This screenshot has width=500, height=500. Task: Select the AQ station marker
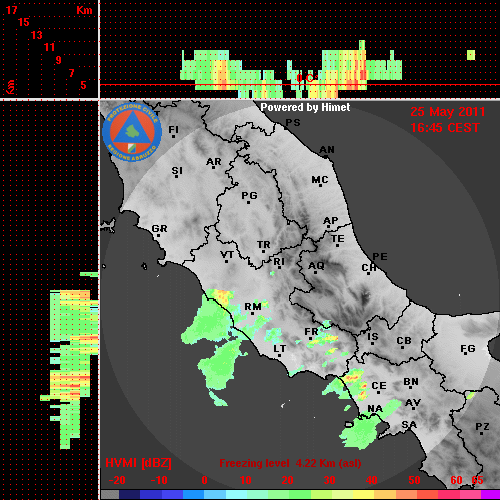[x=315, y=273]
